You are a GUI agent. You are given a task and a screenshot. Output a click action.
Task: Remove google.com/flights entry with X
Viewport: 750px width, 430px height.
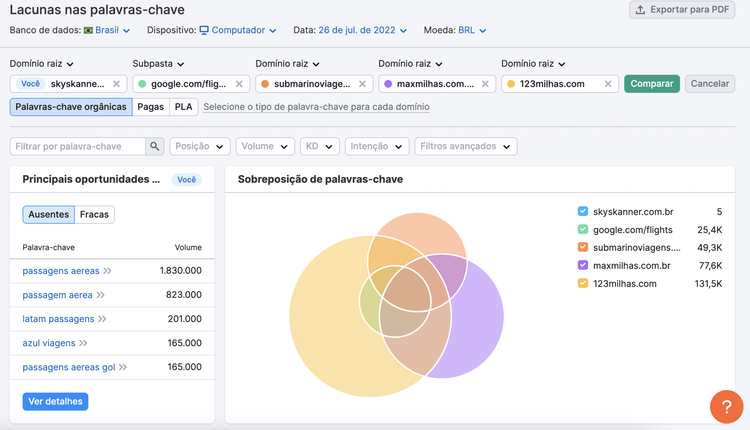[239, 84]
